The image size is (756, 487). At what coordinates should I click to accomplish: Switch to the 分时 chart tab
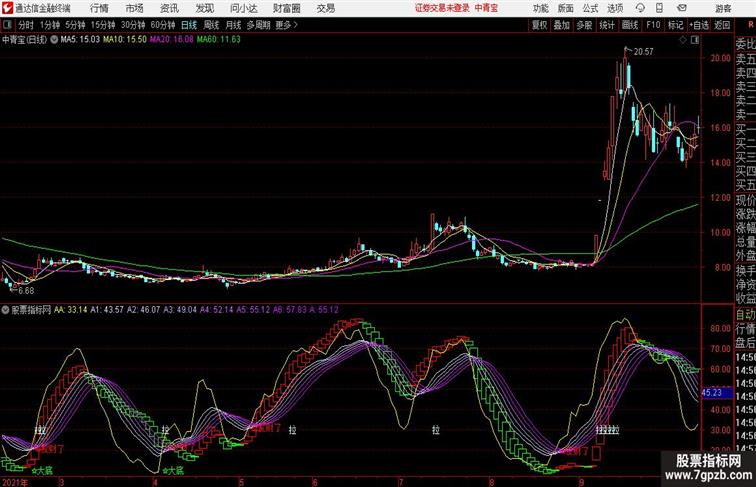coord(26,25)
